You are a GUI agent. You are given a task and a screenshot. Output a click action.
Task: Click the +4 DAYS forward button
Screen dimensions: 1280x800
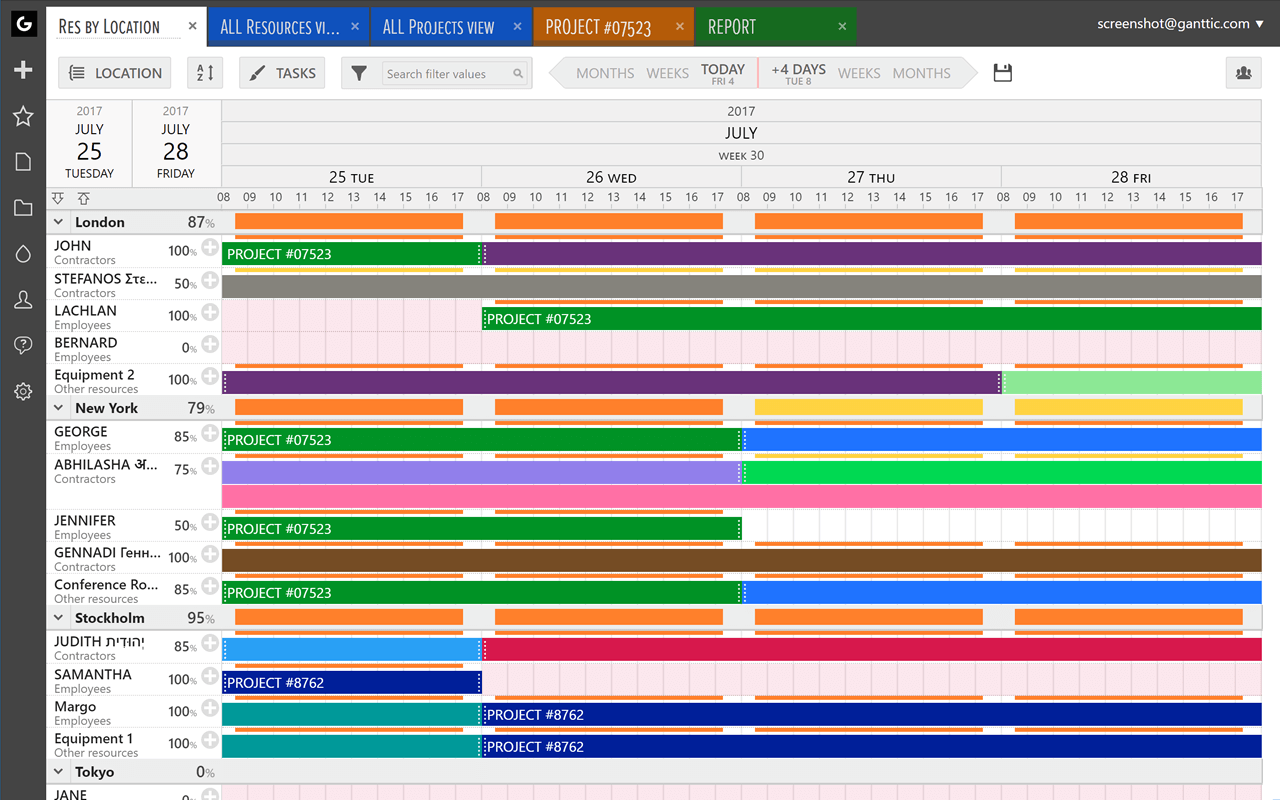coord(798,73)
